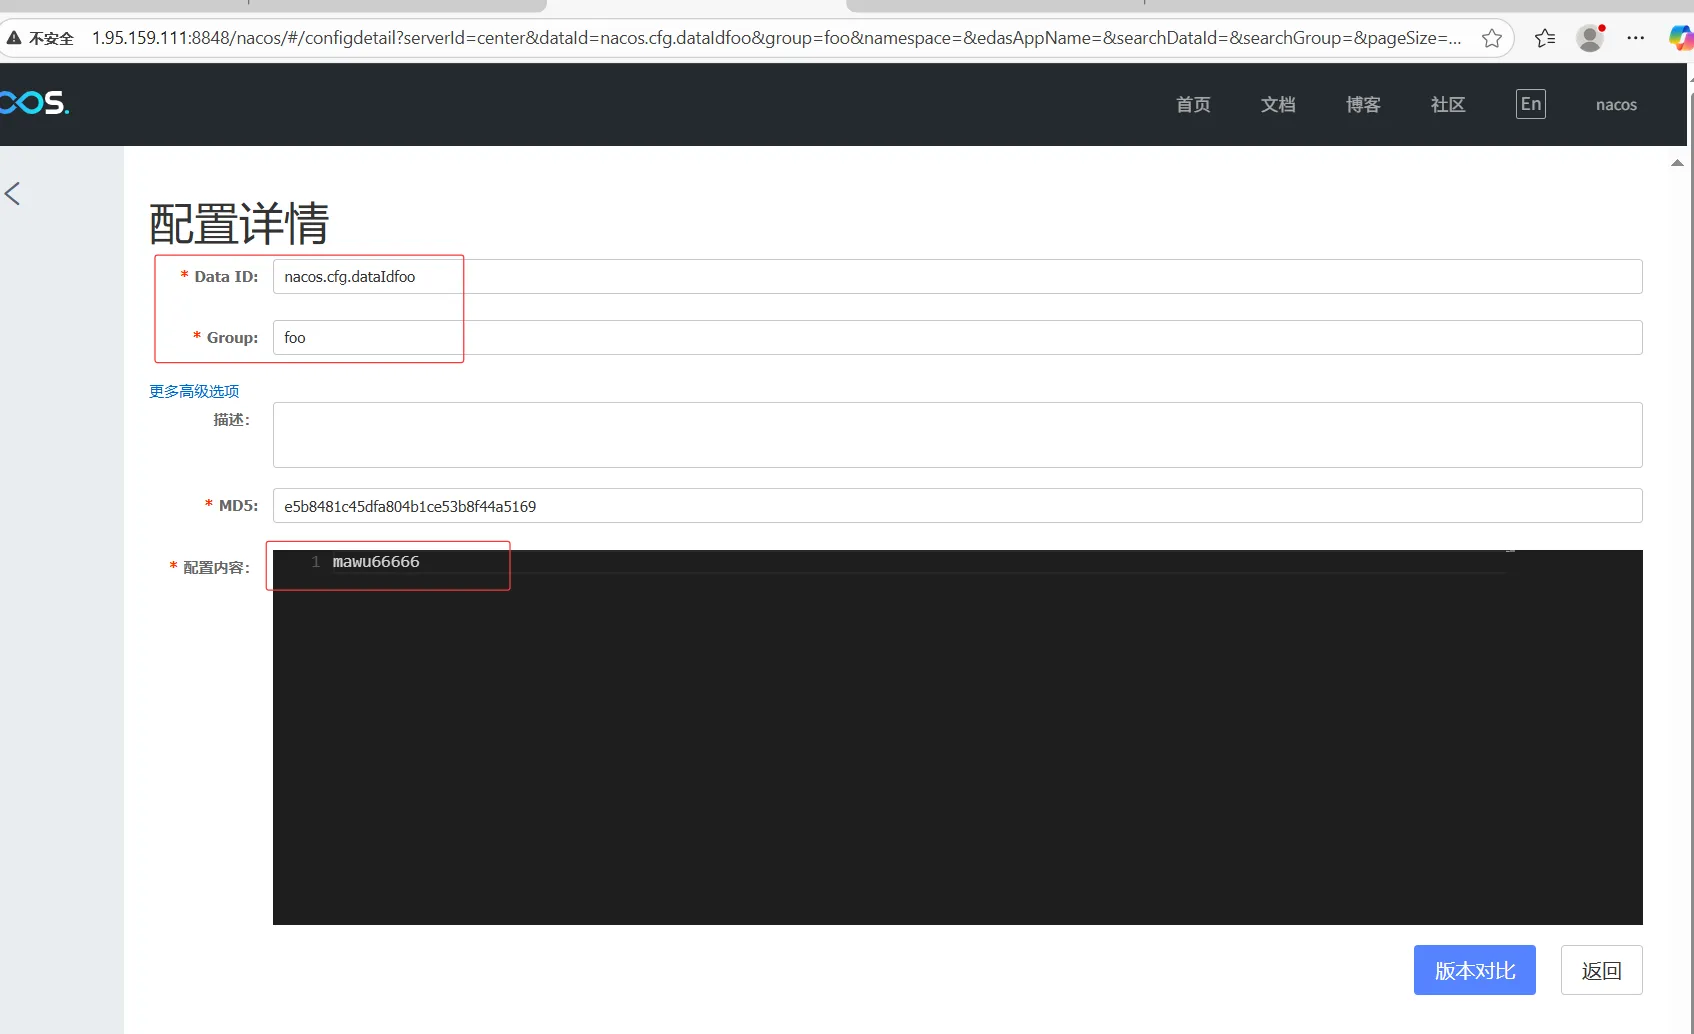Go to the 首页 nav item
Image resolution: width=1694 pixels, height=1034 pixels.
coord(1193,104)
